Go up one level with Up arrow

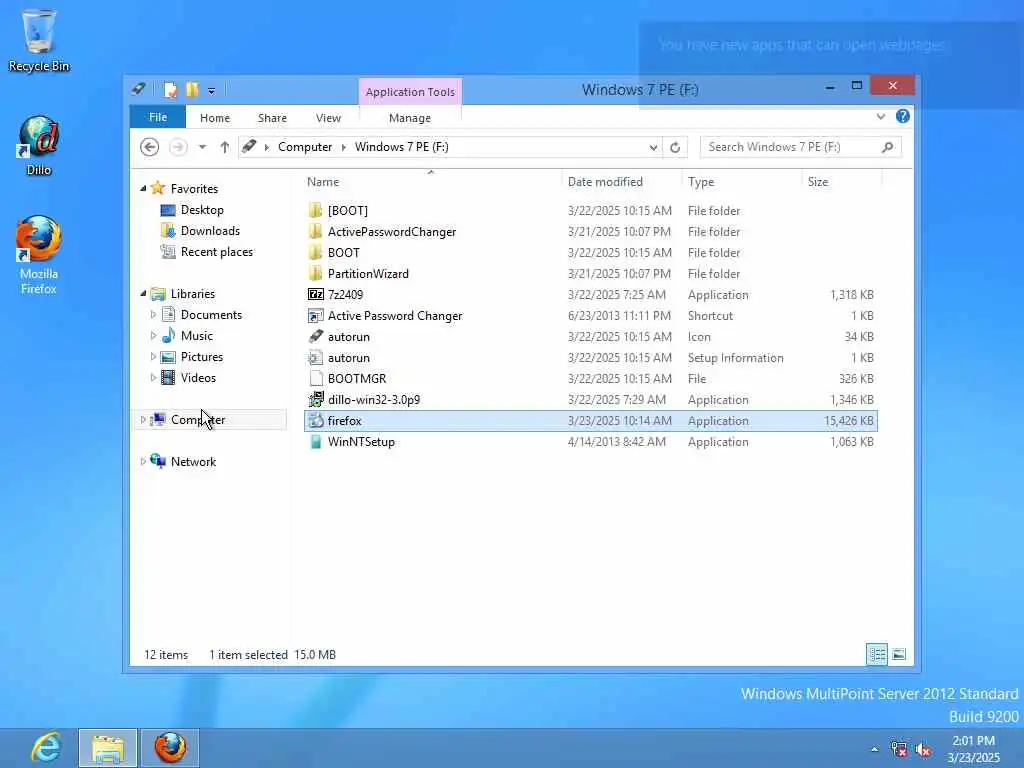pos(225,147)
